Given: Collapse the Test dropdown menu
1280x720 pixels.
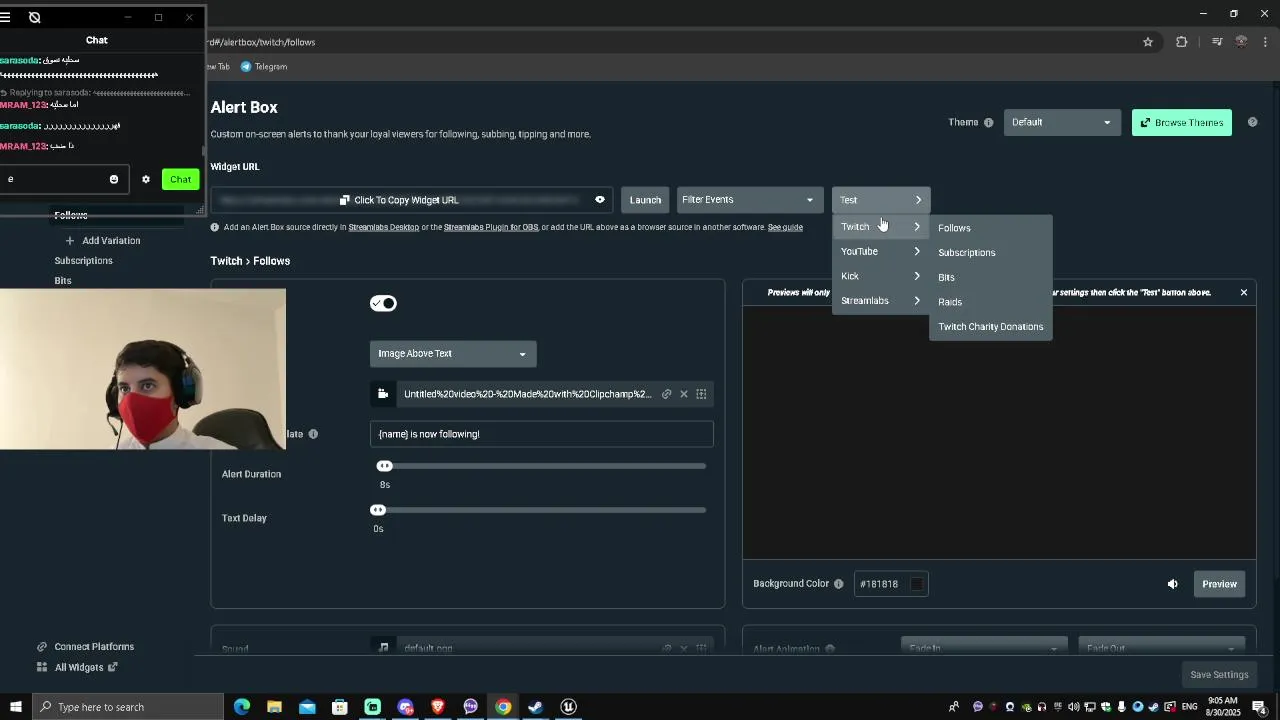Looking at the screenshot, I should pos(881,200).
